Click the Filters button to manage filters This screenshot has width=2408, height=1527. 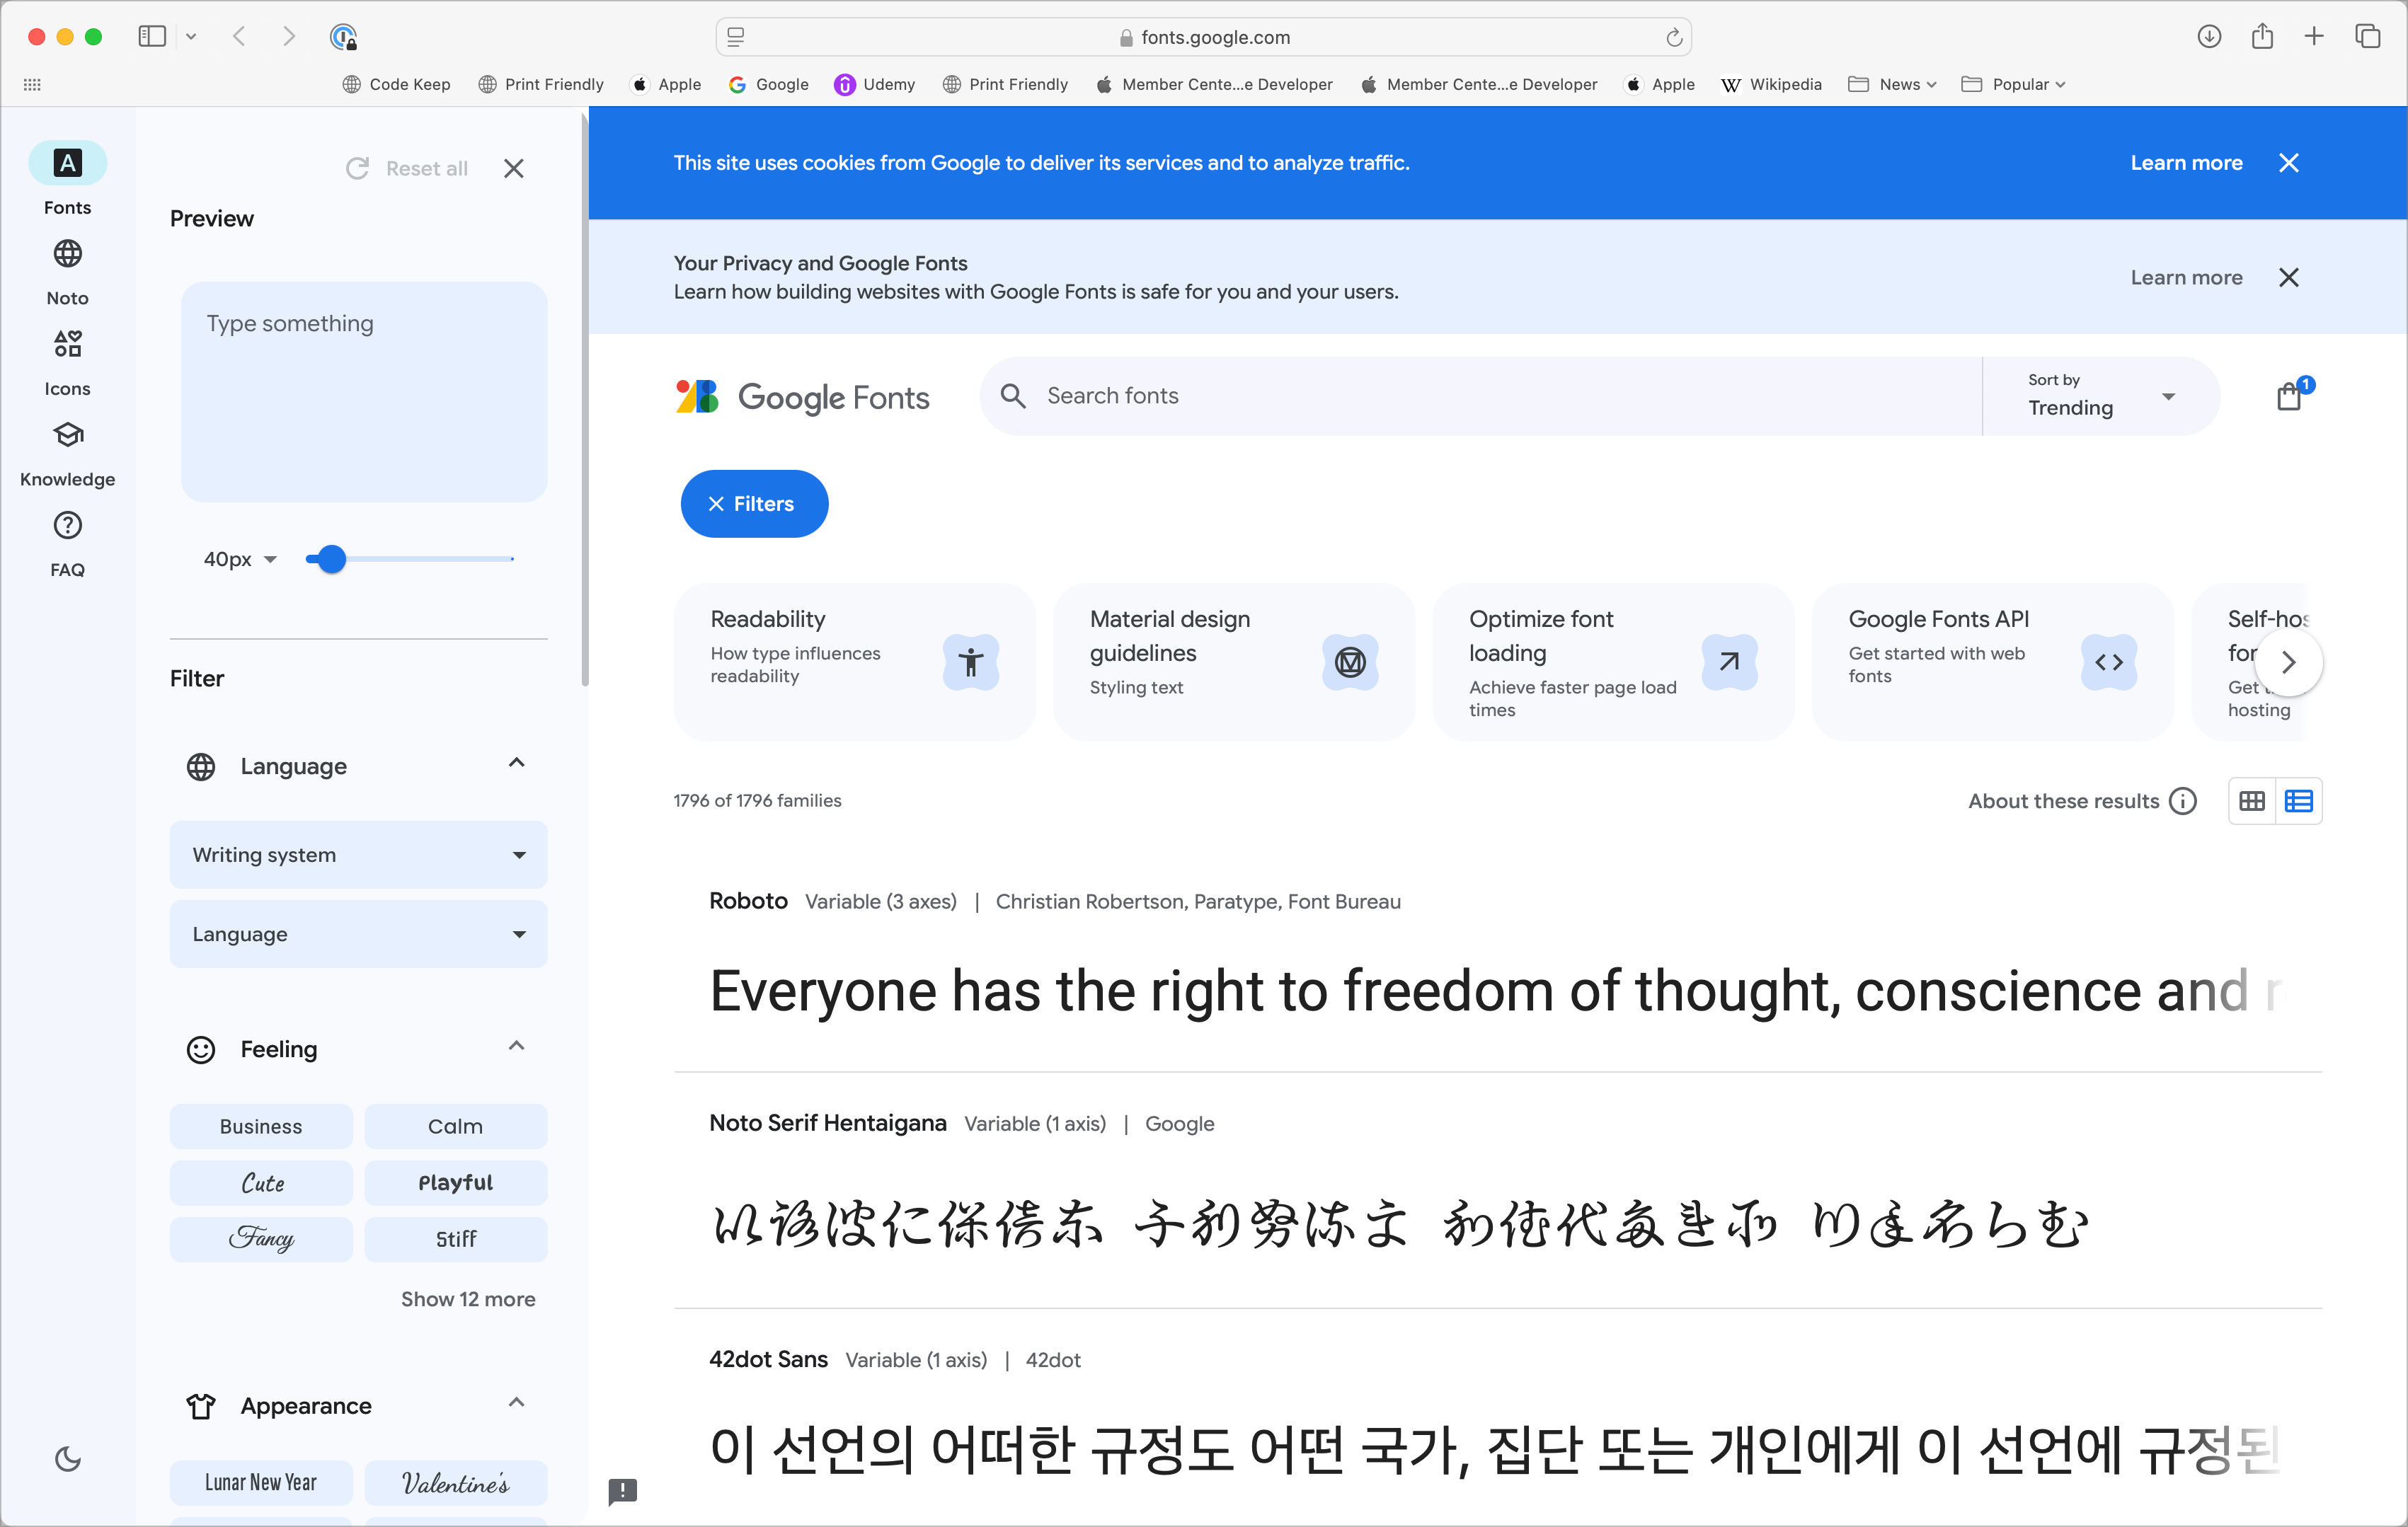[x=753, y=504]
